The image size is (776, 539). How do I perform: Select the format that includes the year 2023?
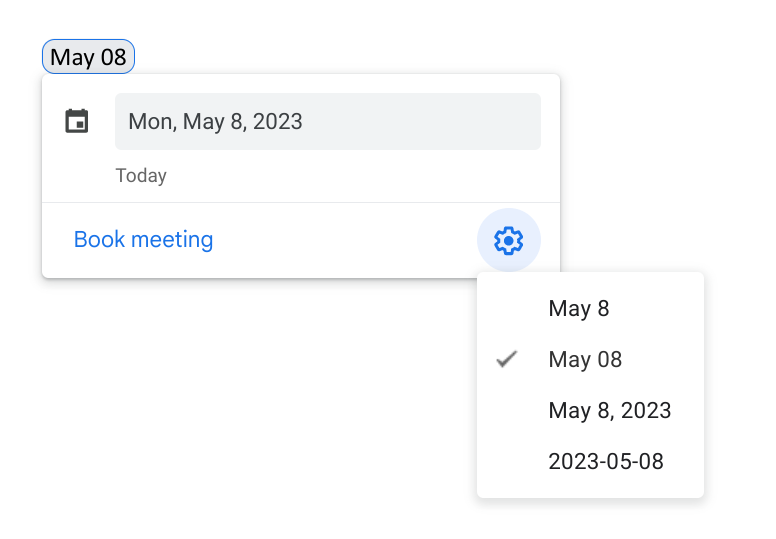(x=609, y=411)
